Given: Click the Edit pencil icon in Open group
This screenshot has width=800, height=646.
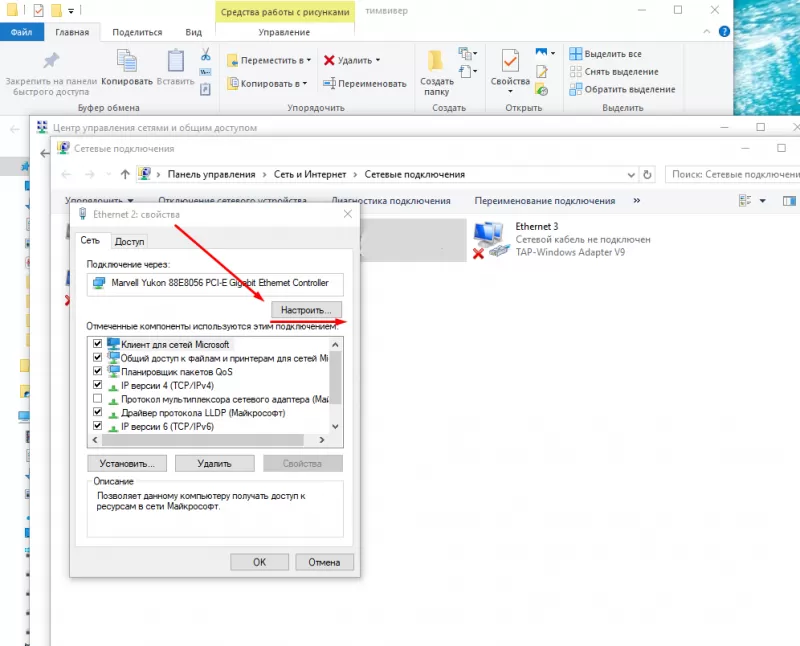Looking at the screenshot, I should click(542, 71).
